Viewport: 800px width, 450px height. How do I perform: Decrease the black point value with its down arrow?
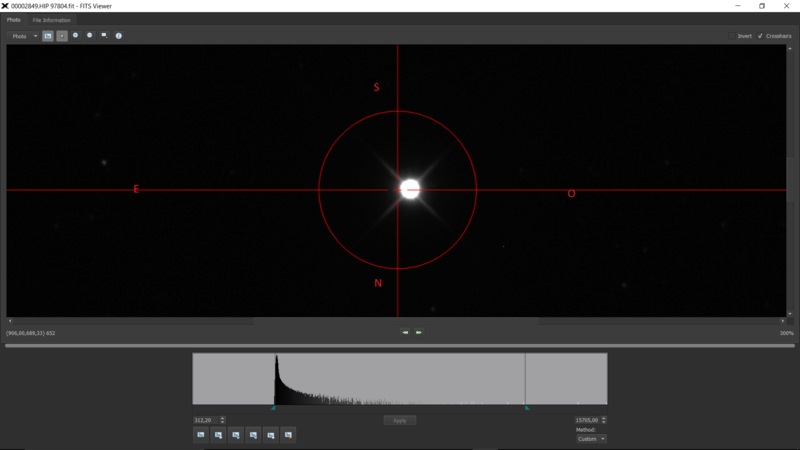(222, 422)
